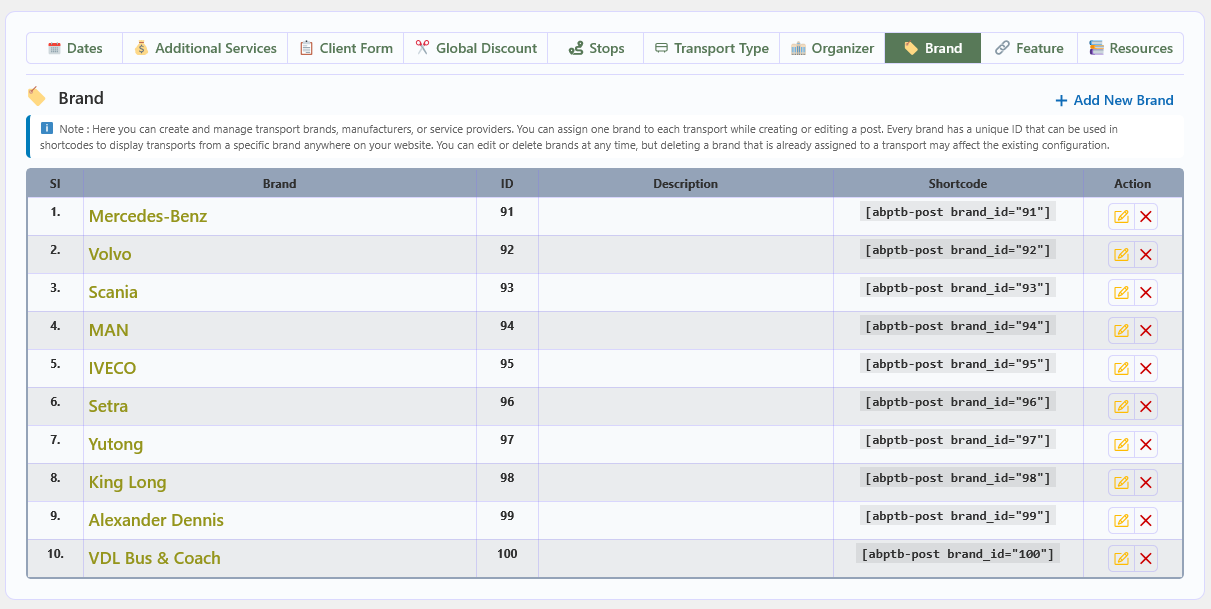Delete the Setra brand
Image resolution: width=1211 pixels, height=609 pixels.
(x=1146, y=407)
